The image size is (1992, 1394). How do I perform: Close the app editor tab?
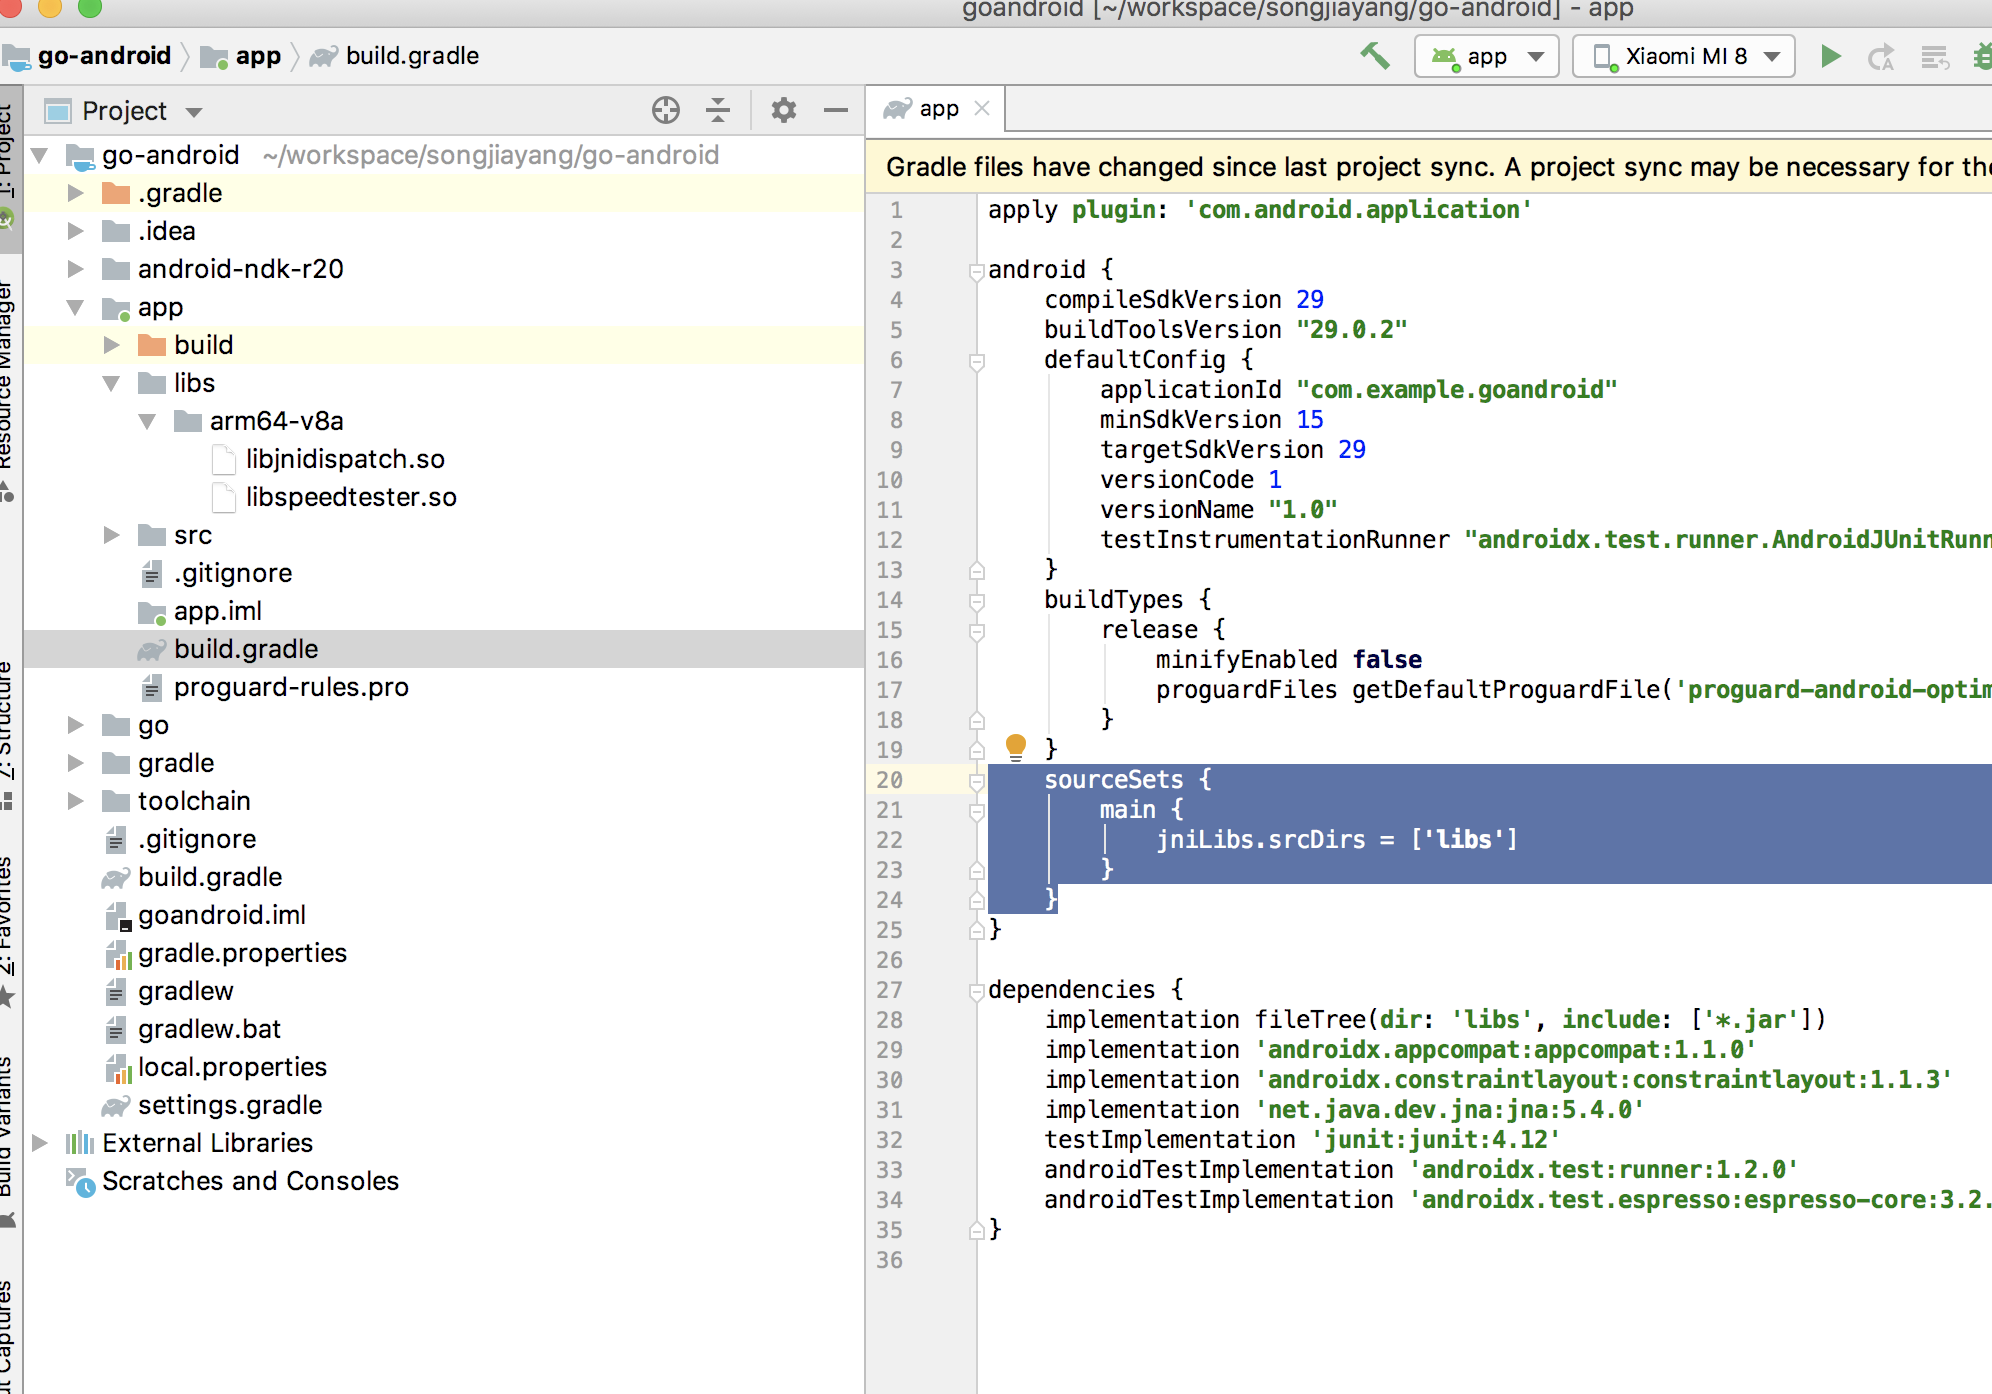(982, 108)
